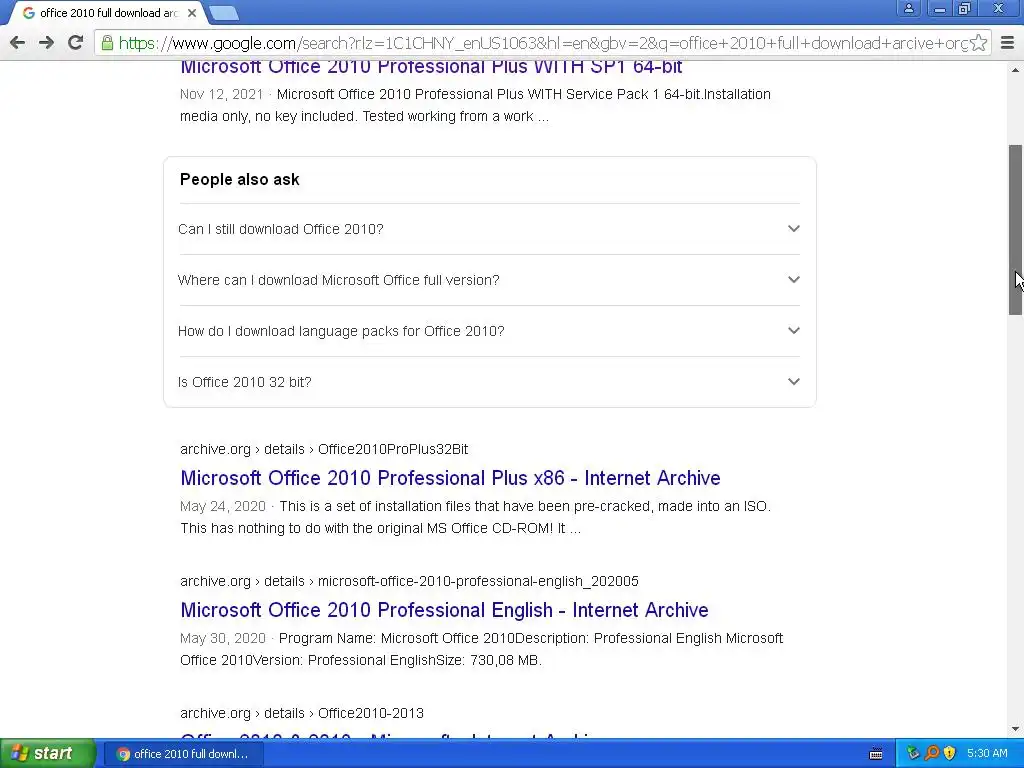1024x768 pixels.
Task: Click the orange magnifier tray icon
Action: pyautogui.click(x=932, y=754)
